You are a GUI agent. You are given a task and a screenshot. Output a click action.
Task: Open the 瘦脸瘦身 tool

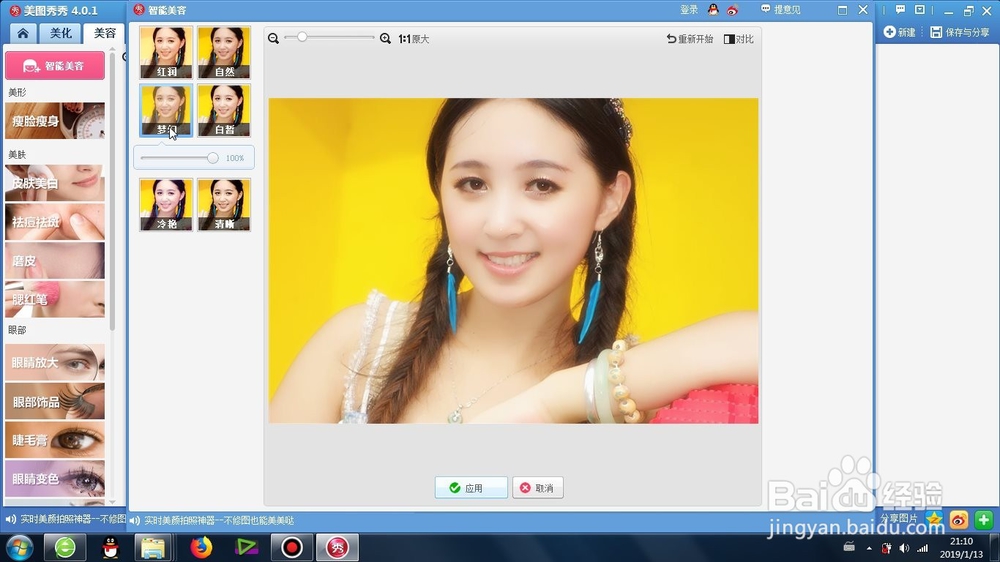pyautogui.click(x=55, y=121)
